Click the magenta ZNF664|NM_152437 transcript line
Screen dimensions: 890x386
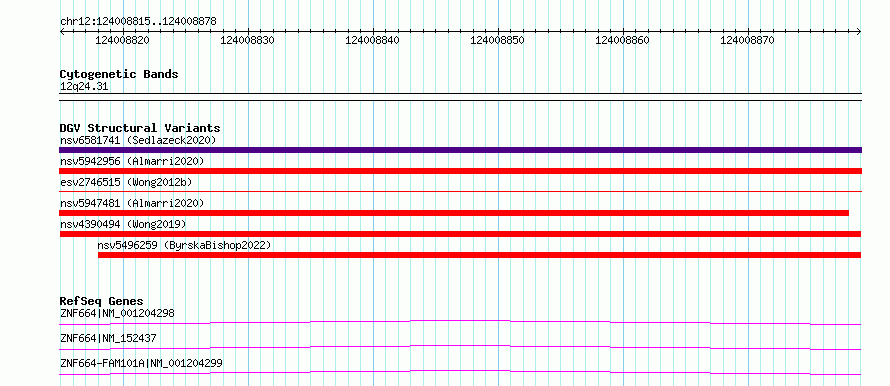tap(460, 347)
